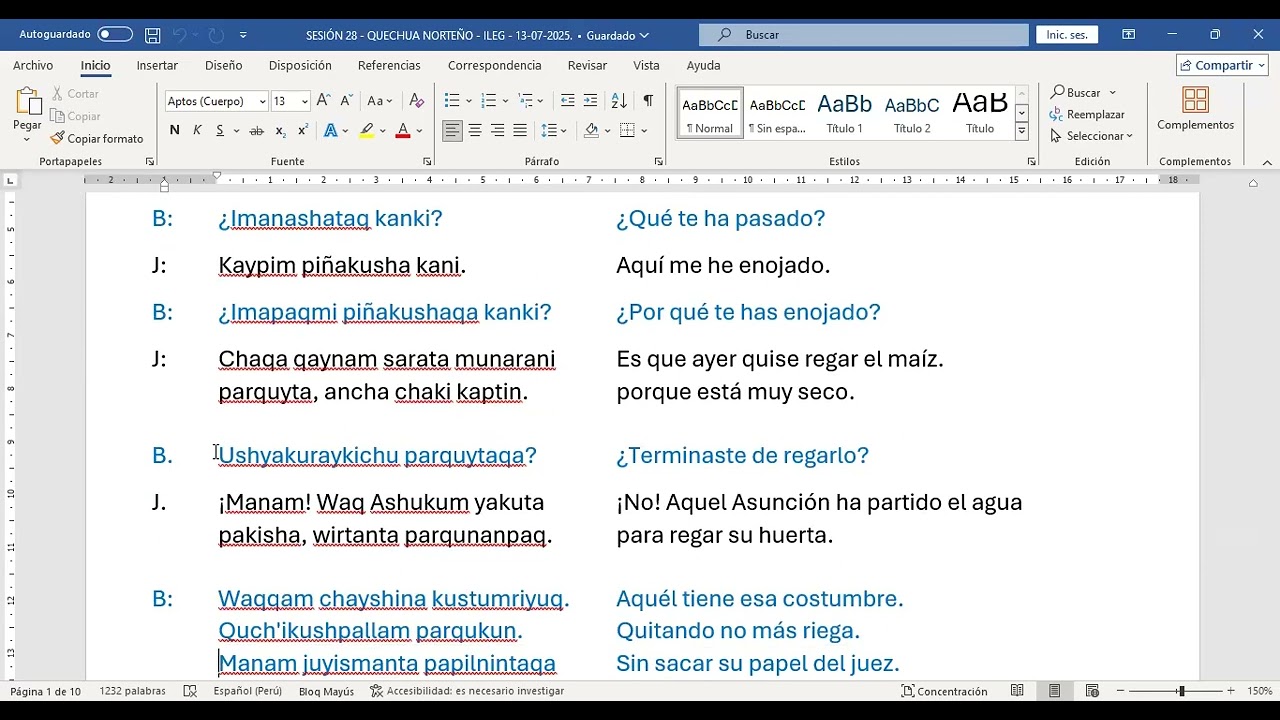Justify text icon
The width and height of the screenshot is (1280, 720).
pyautogui.click(x=520, y=130)
